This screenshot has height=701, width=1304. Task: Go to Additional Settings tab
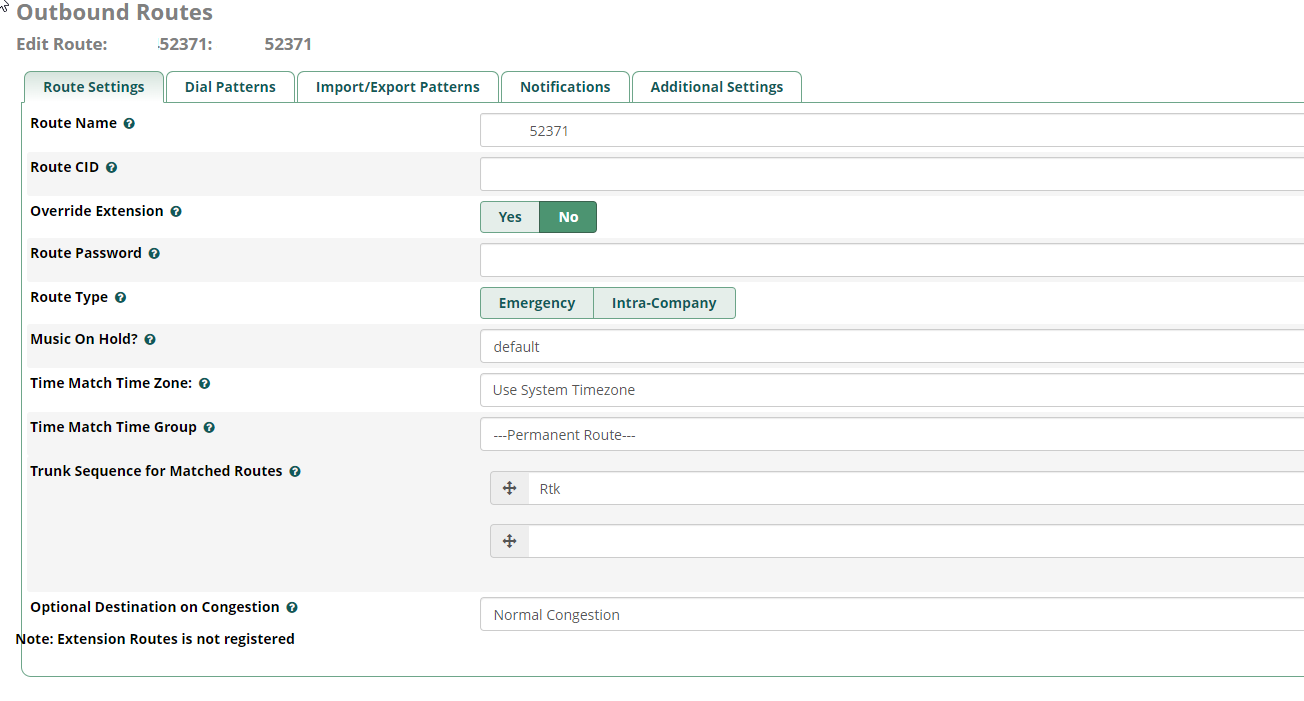click(717, 87)
